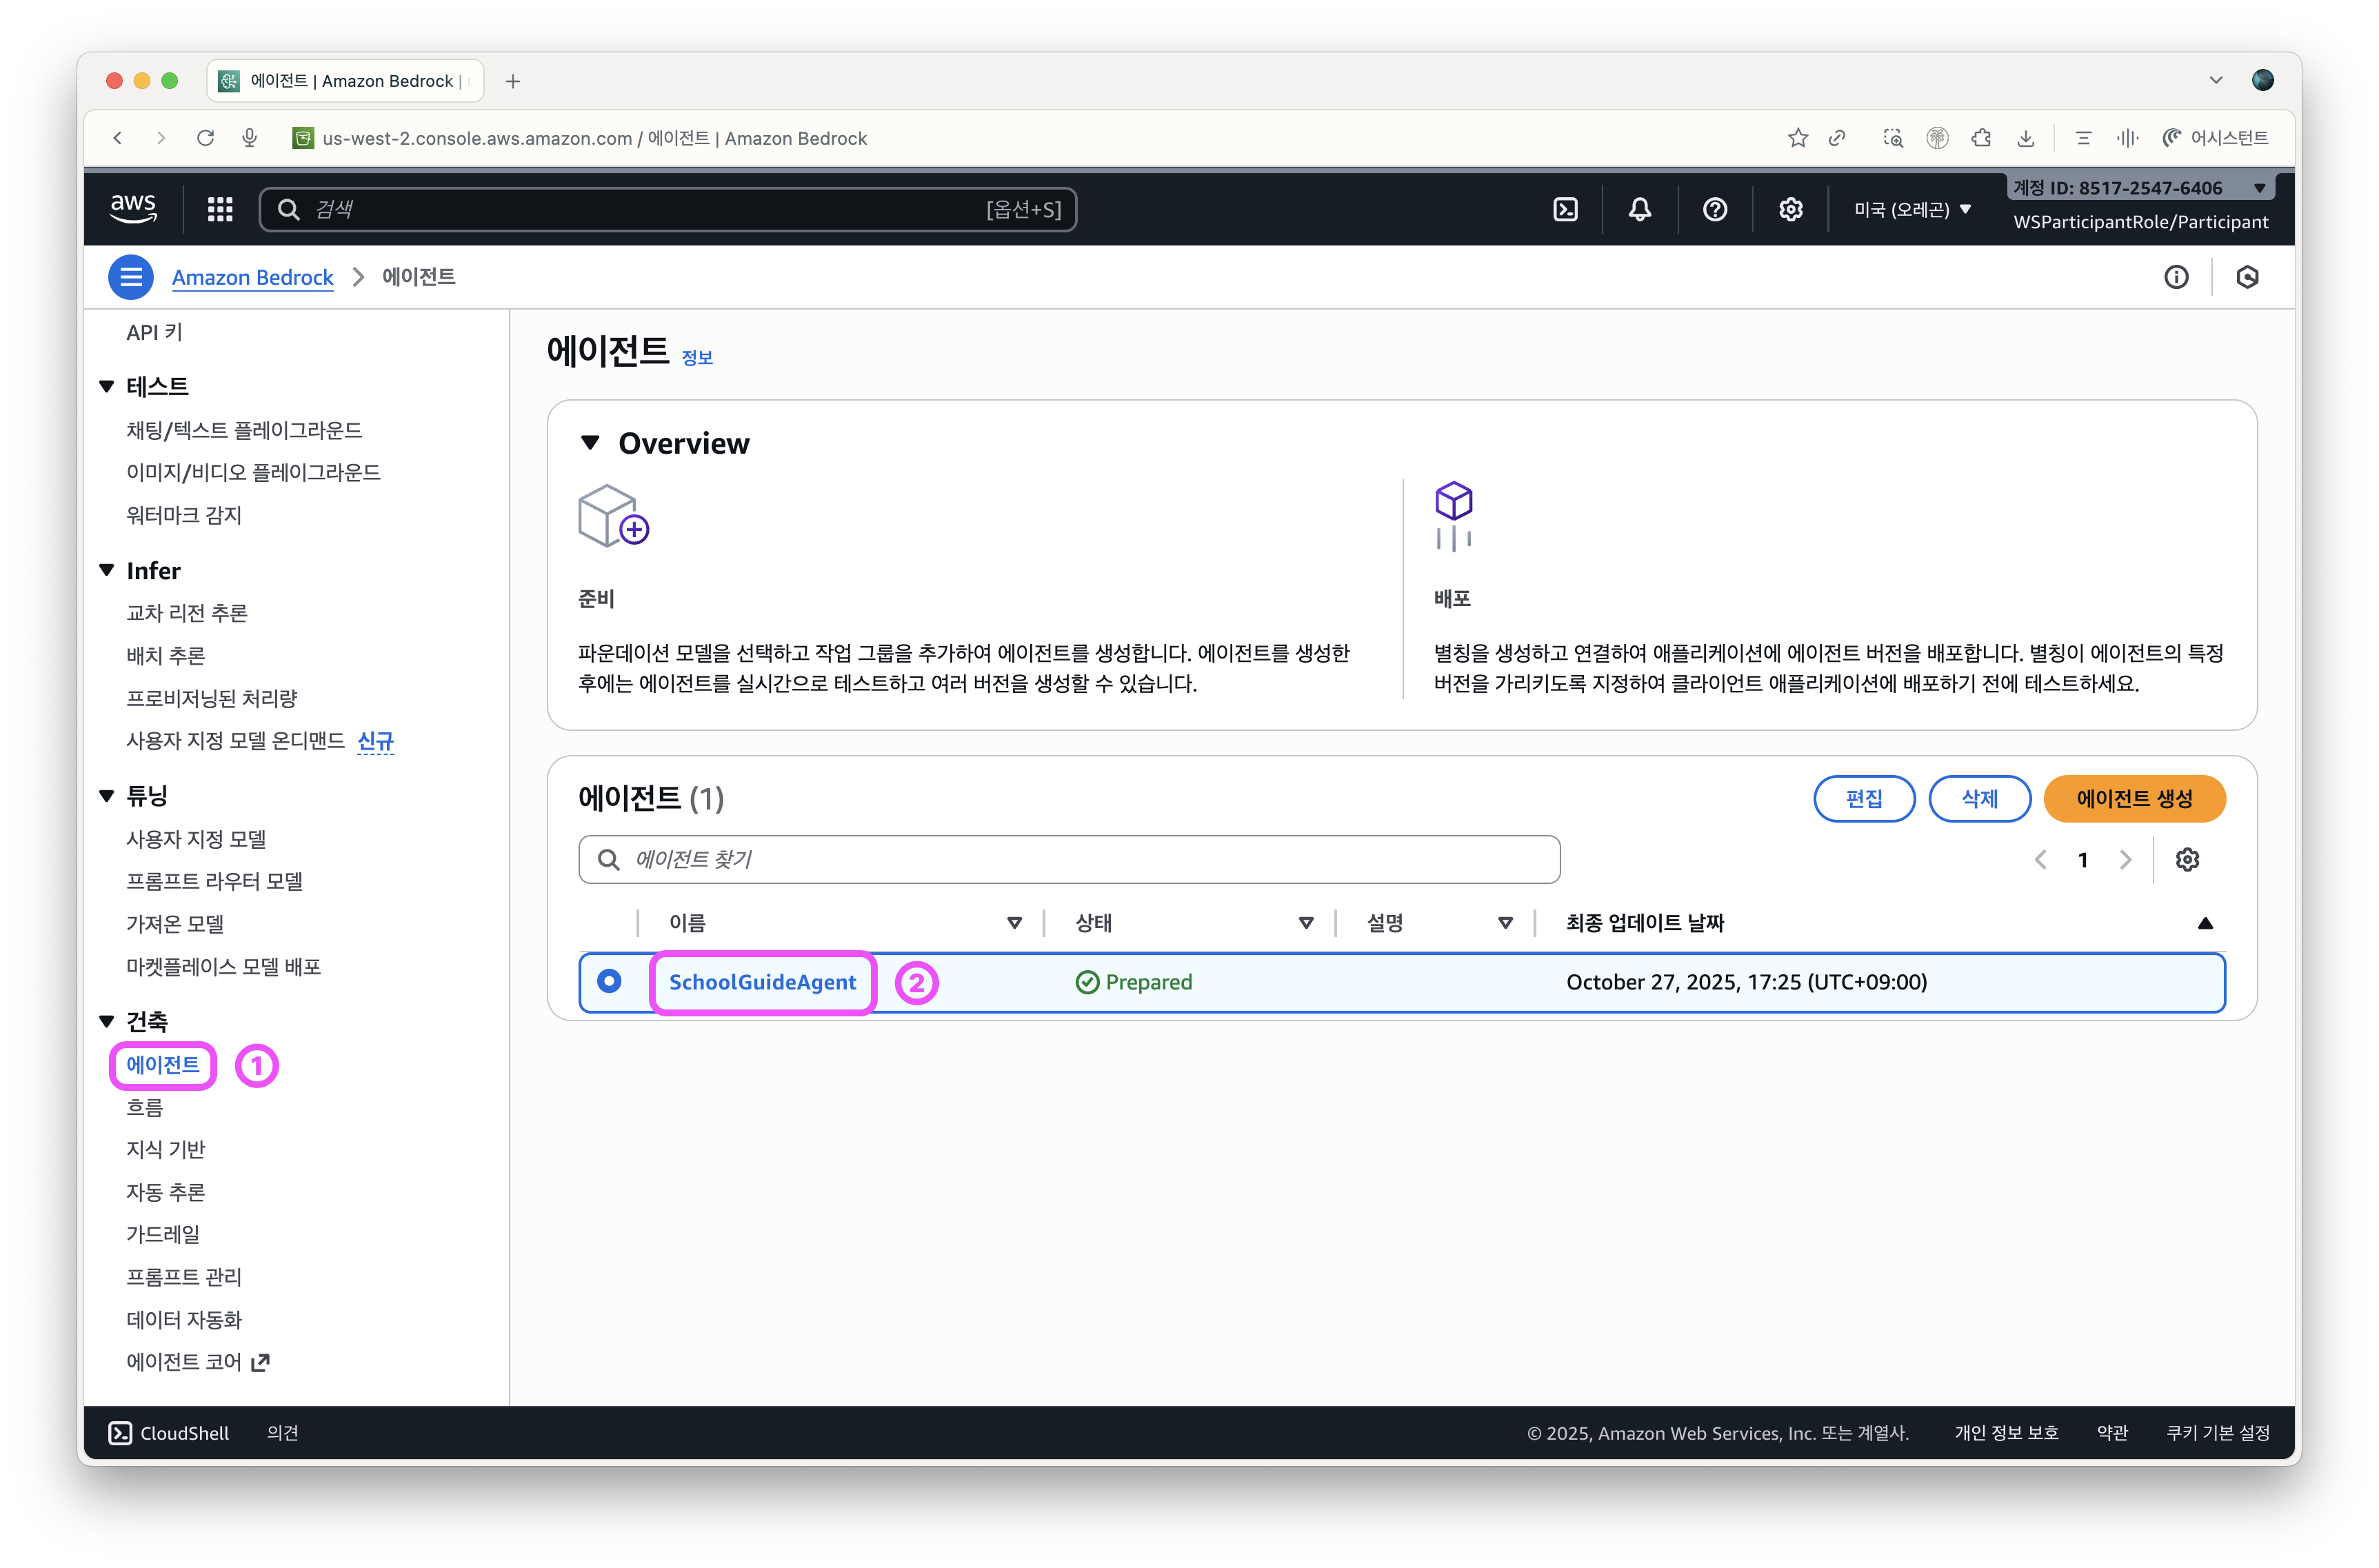The width and height of the screenshot is (2379, 1568).
Task: Click the 정보 link beside the page title
Action: [697, 358]
